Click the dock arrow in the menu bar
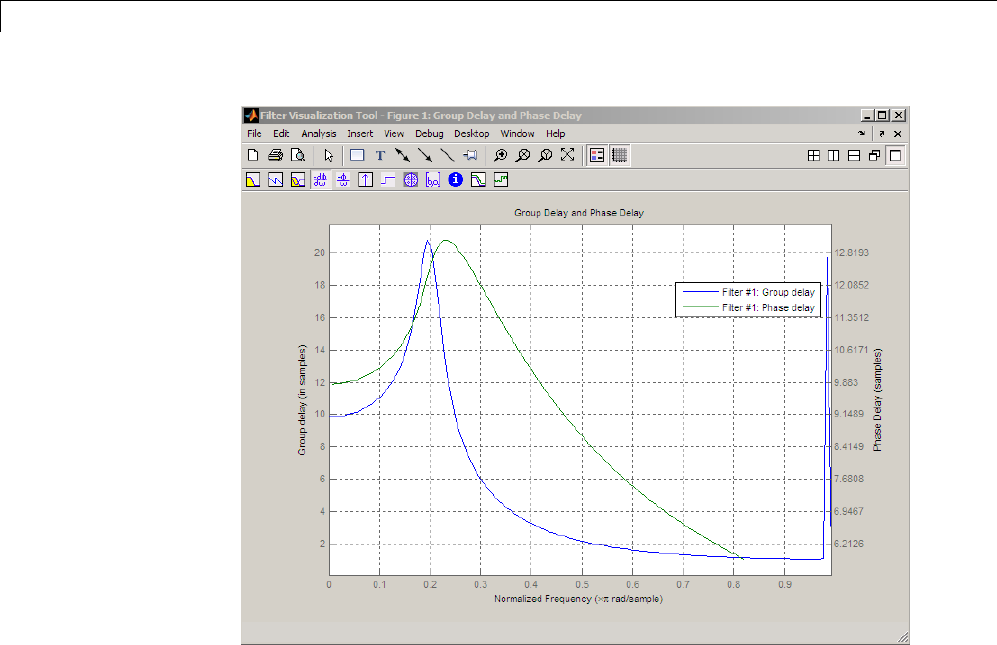Image resolution: width=997 pixels, height=645 pixels. [862, 134]
